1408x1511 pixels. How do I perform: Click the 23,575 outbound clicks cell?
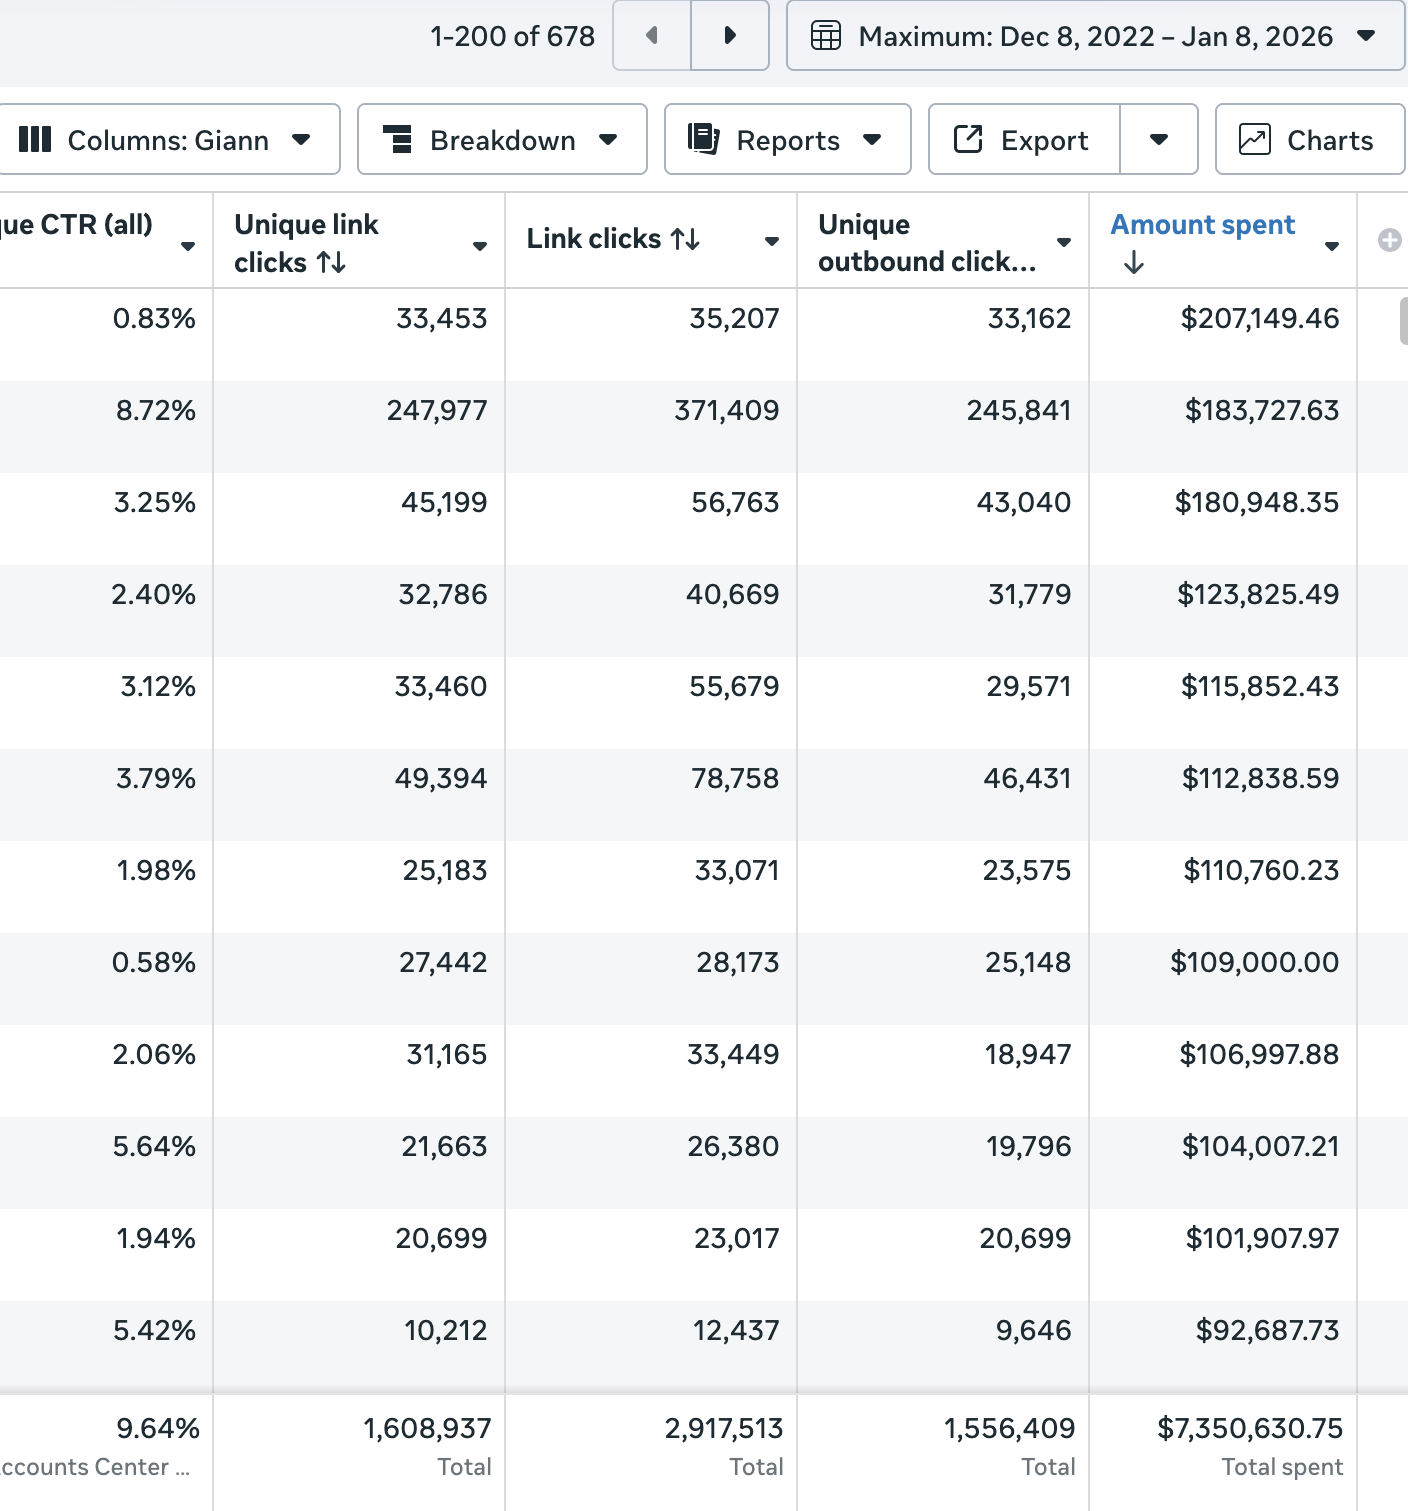pyautogui.click(x=1027, y=871)
